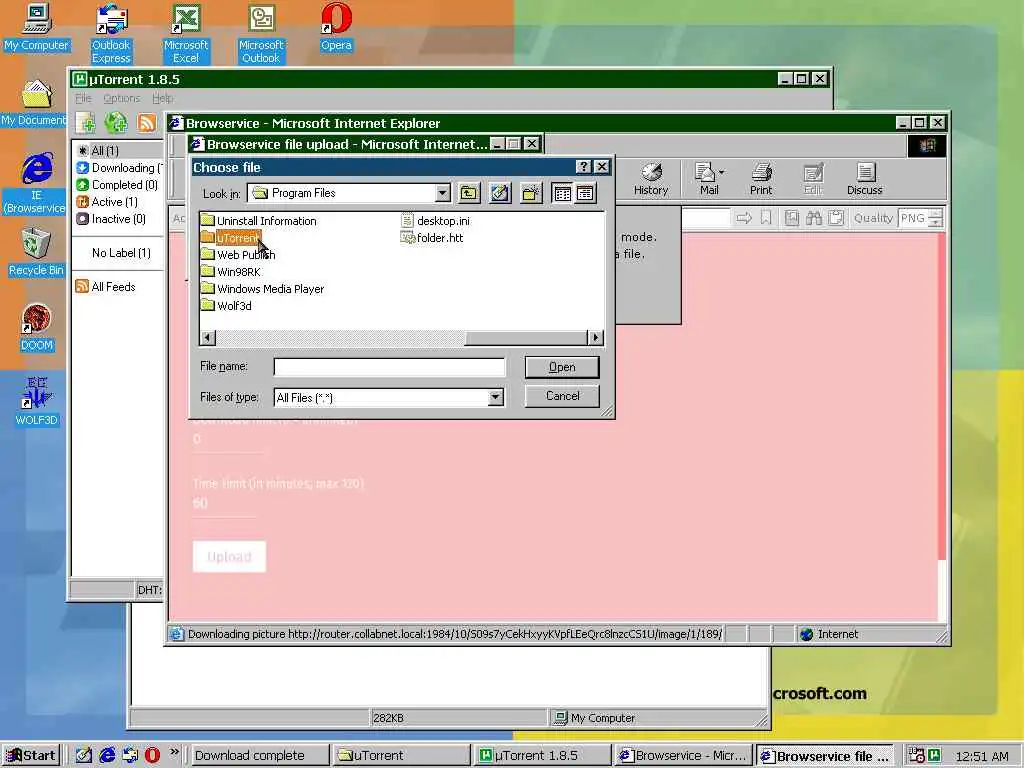
Task: Select Inactive (0) category in uTorrent sidebar
Action: (111, 219)
